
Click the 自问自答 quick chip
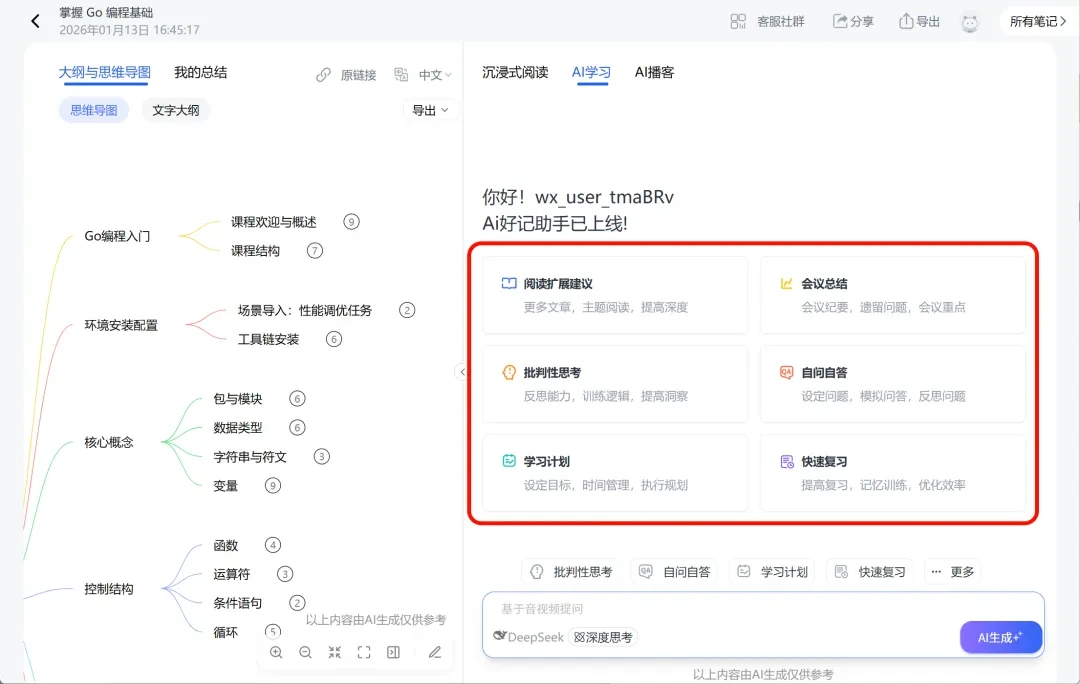point(674,572)
